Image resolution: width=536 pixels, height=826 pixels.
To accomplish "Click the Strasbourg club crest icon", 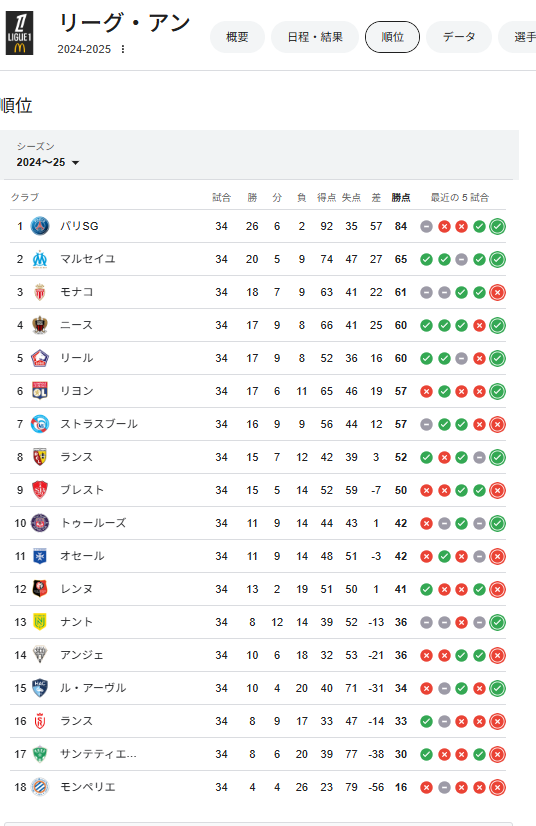I will pos(40,424).
